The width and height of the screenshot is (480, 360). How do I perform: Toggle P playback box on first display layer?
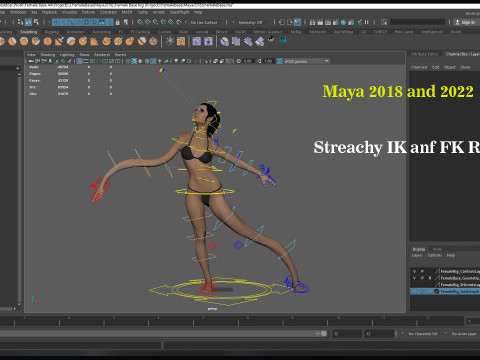click(422, 271)
